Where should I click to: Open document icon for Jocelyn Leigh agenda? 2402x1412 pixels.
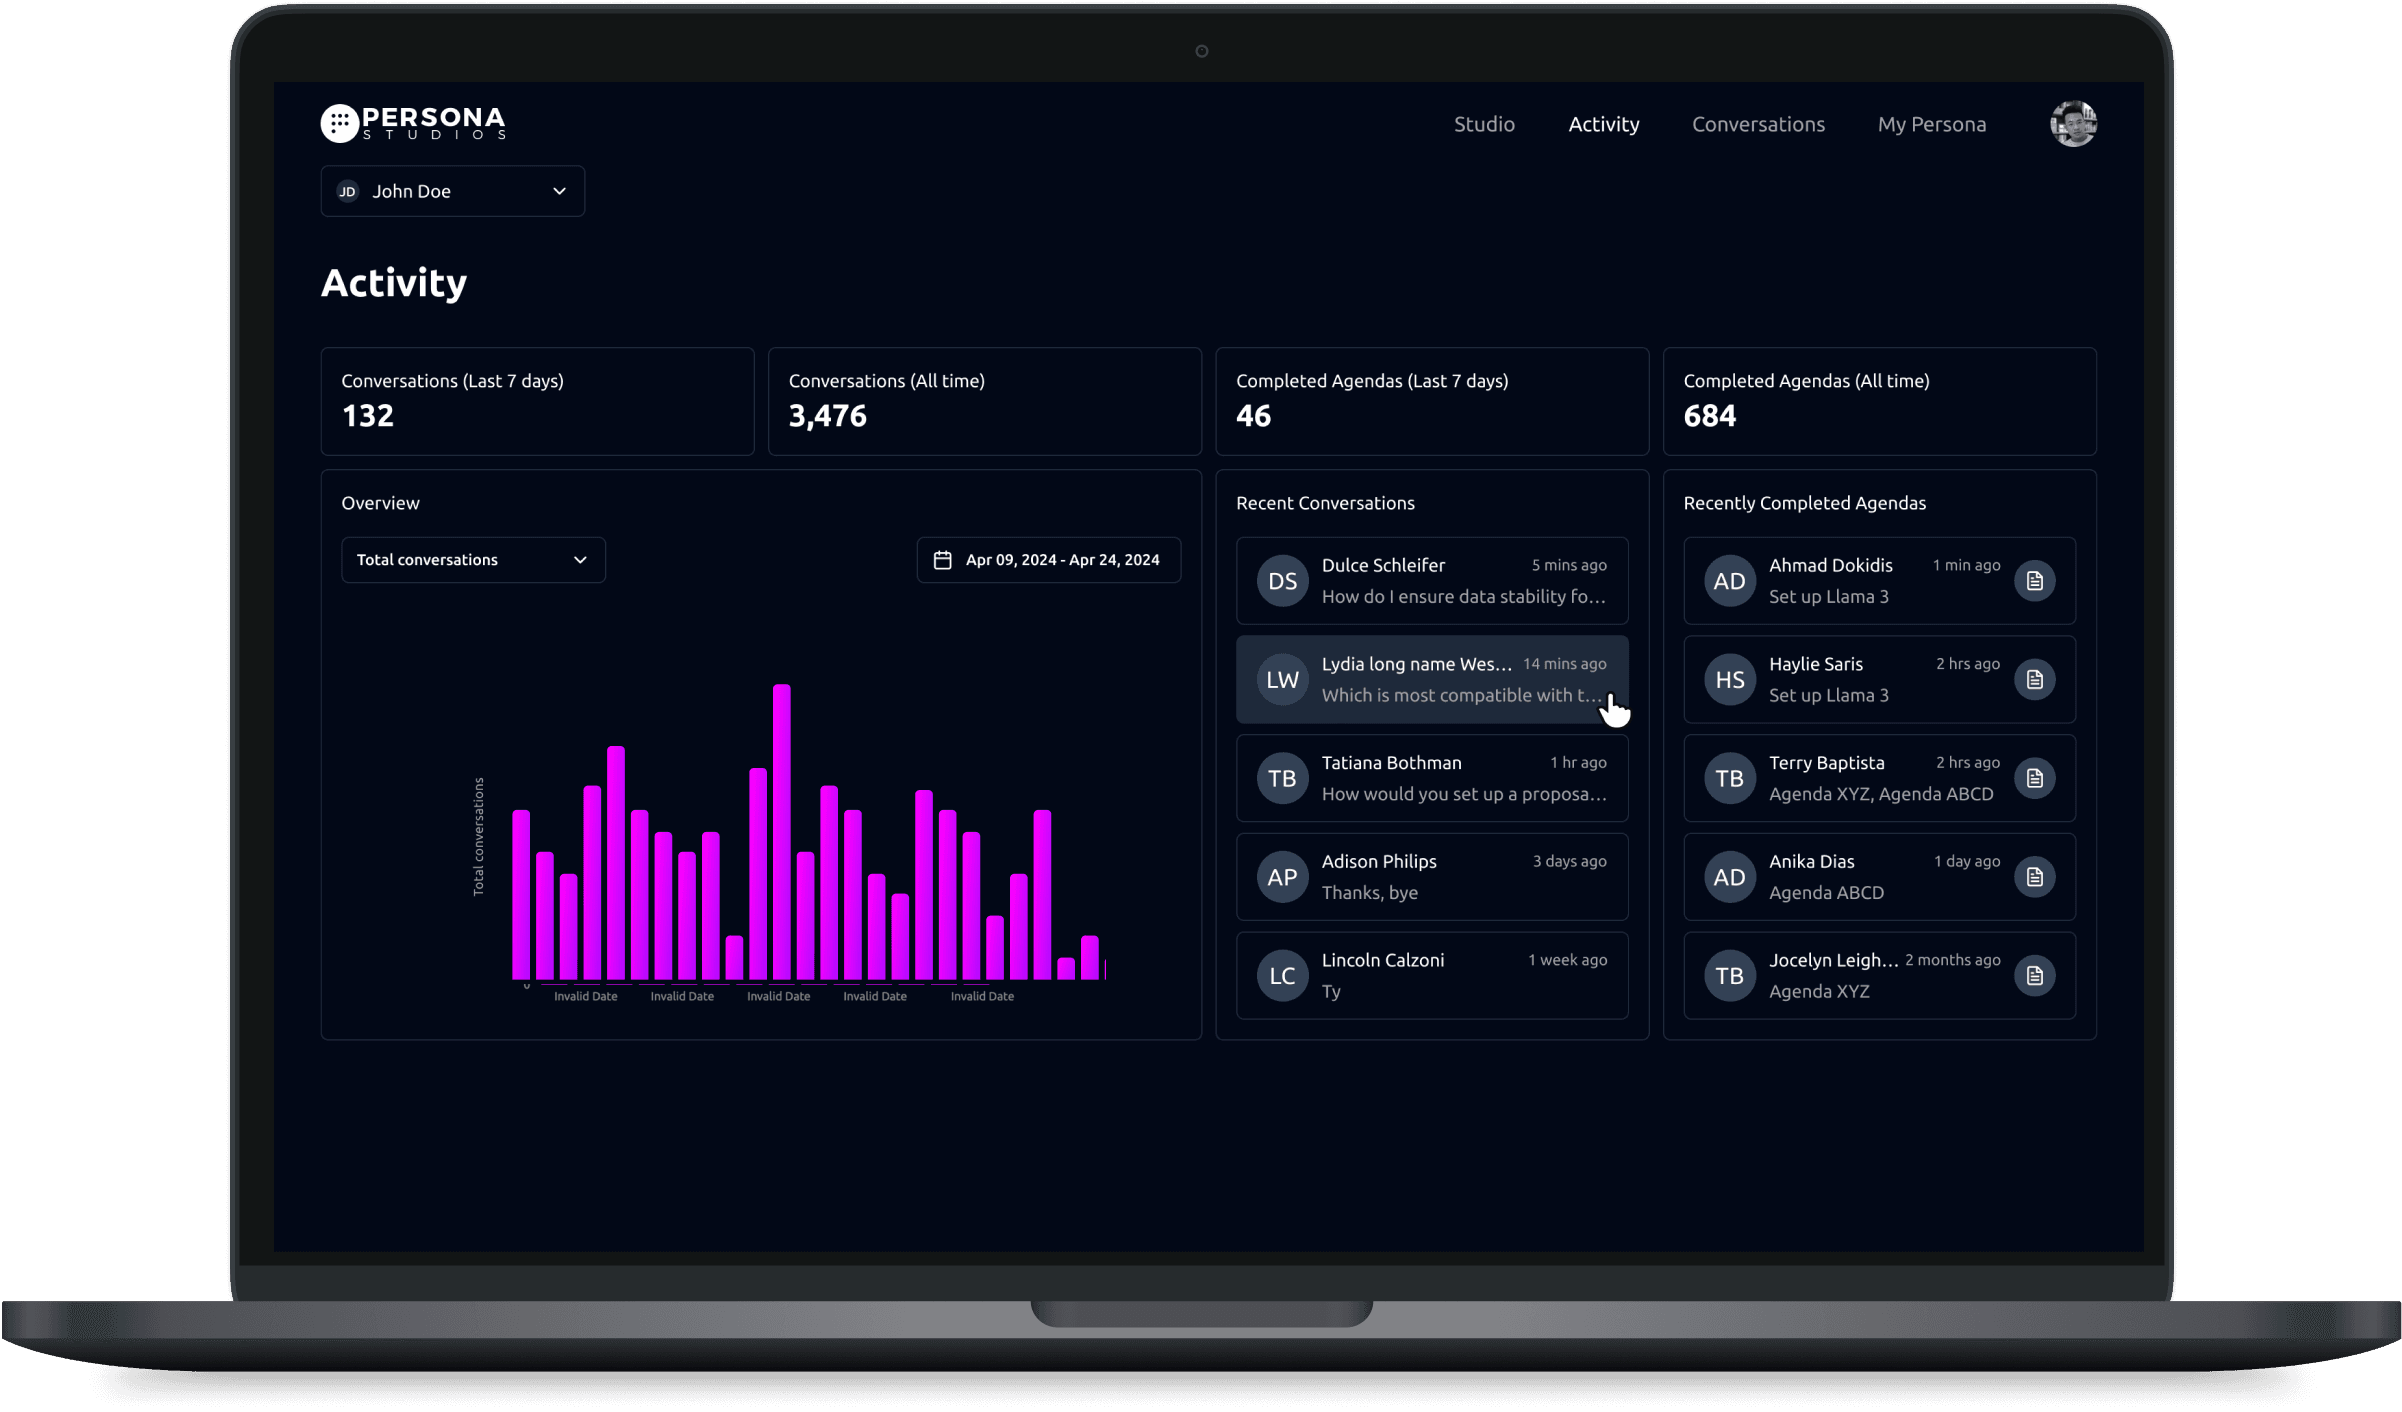pos(2034,976)
